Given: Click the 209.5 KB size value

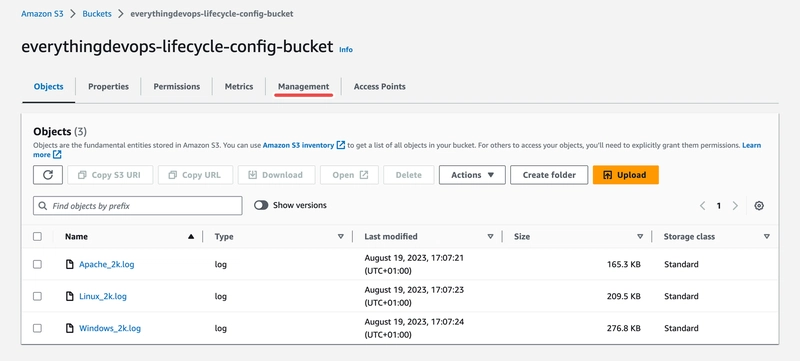Looking at the screenshot, I should point(624,297).
